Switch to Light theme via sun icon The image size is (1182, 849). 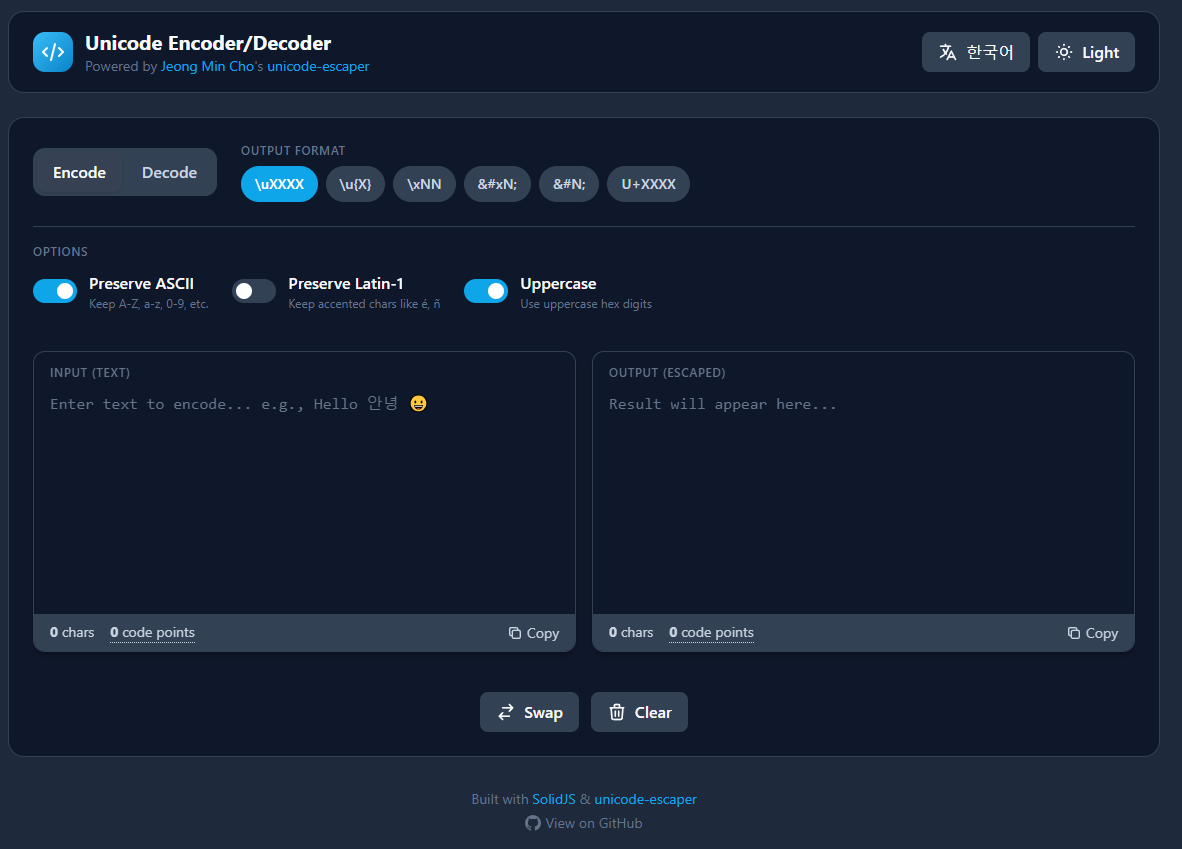(1064, 51)
